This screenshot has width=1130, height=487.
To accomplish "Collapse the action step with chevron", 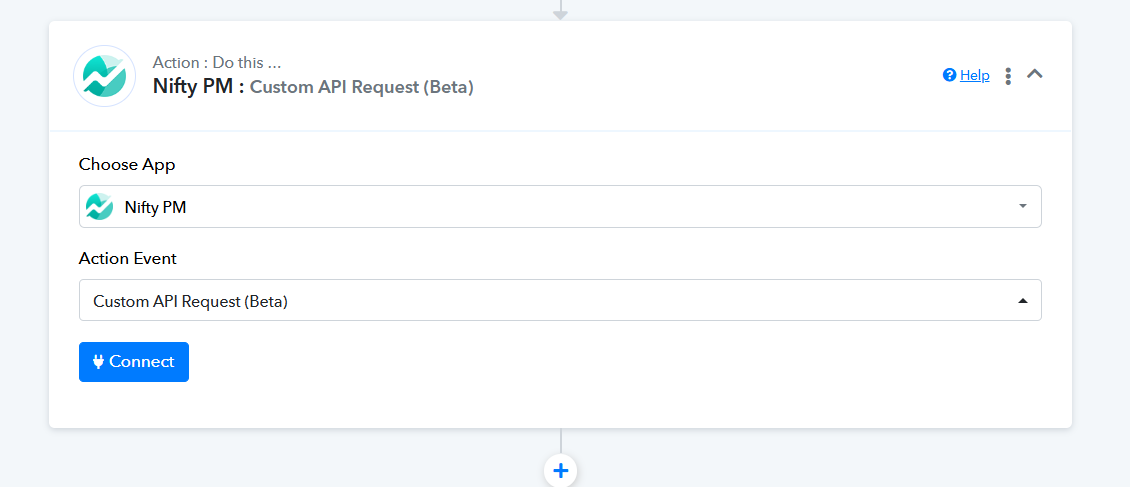I will (x=1034, y=73).
